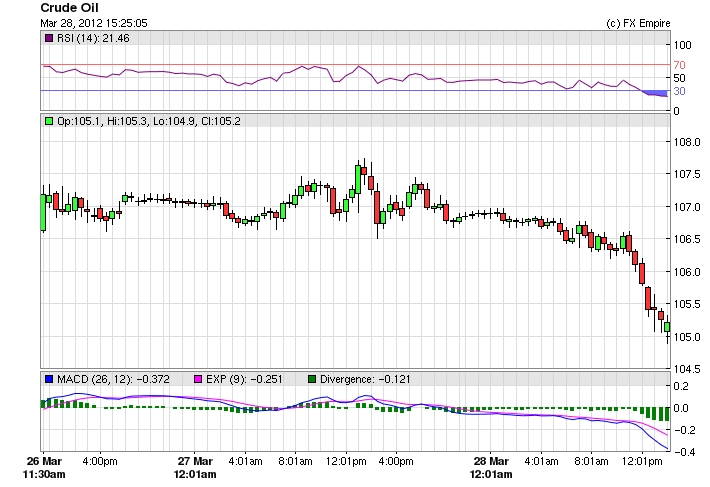This screenshot has height=487, width=710.
Task: Click the date label '28 Mar 12:01am'
Action: coord(491,468)
